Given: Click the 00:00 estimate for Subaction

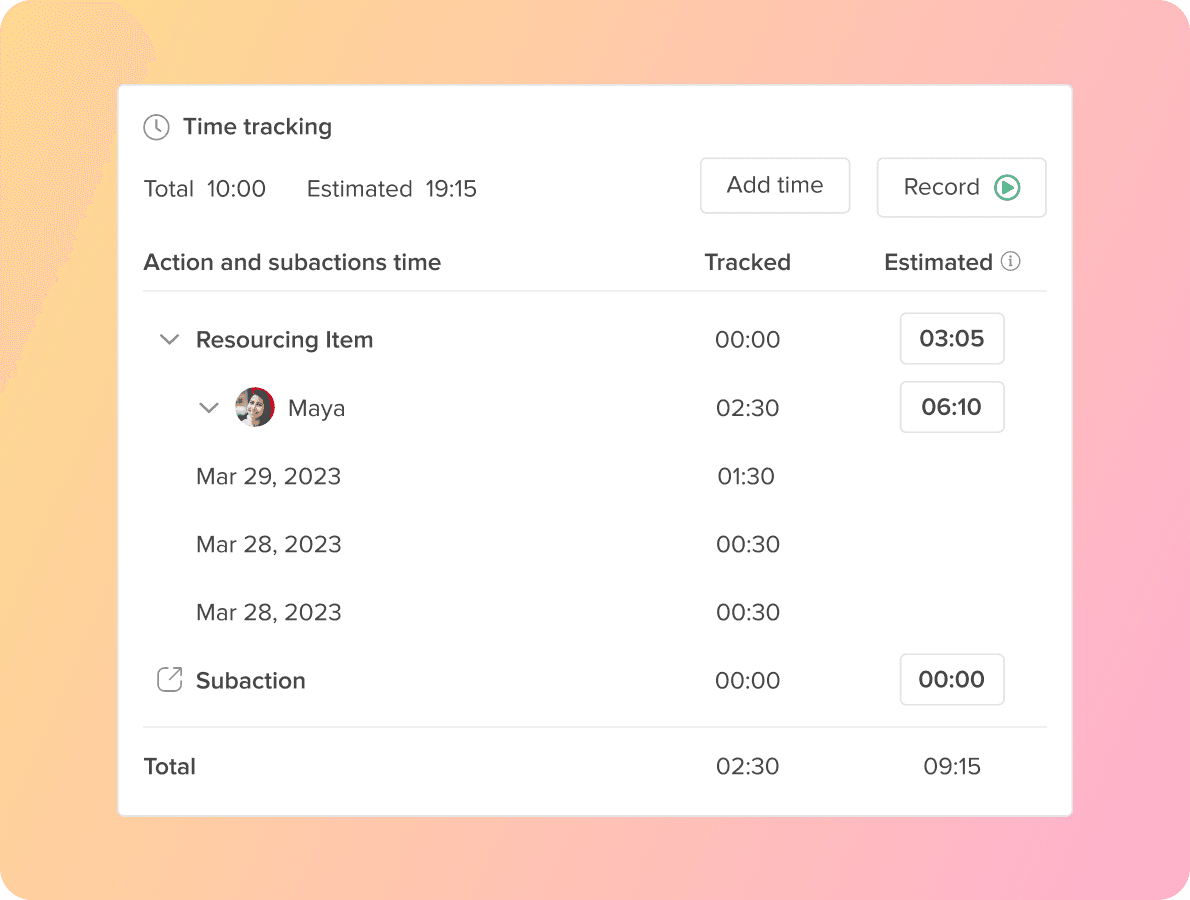Looking at the screenshot, I should (952, 679).
